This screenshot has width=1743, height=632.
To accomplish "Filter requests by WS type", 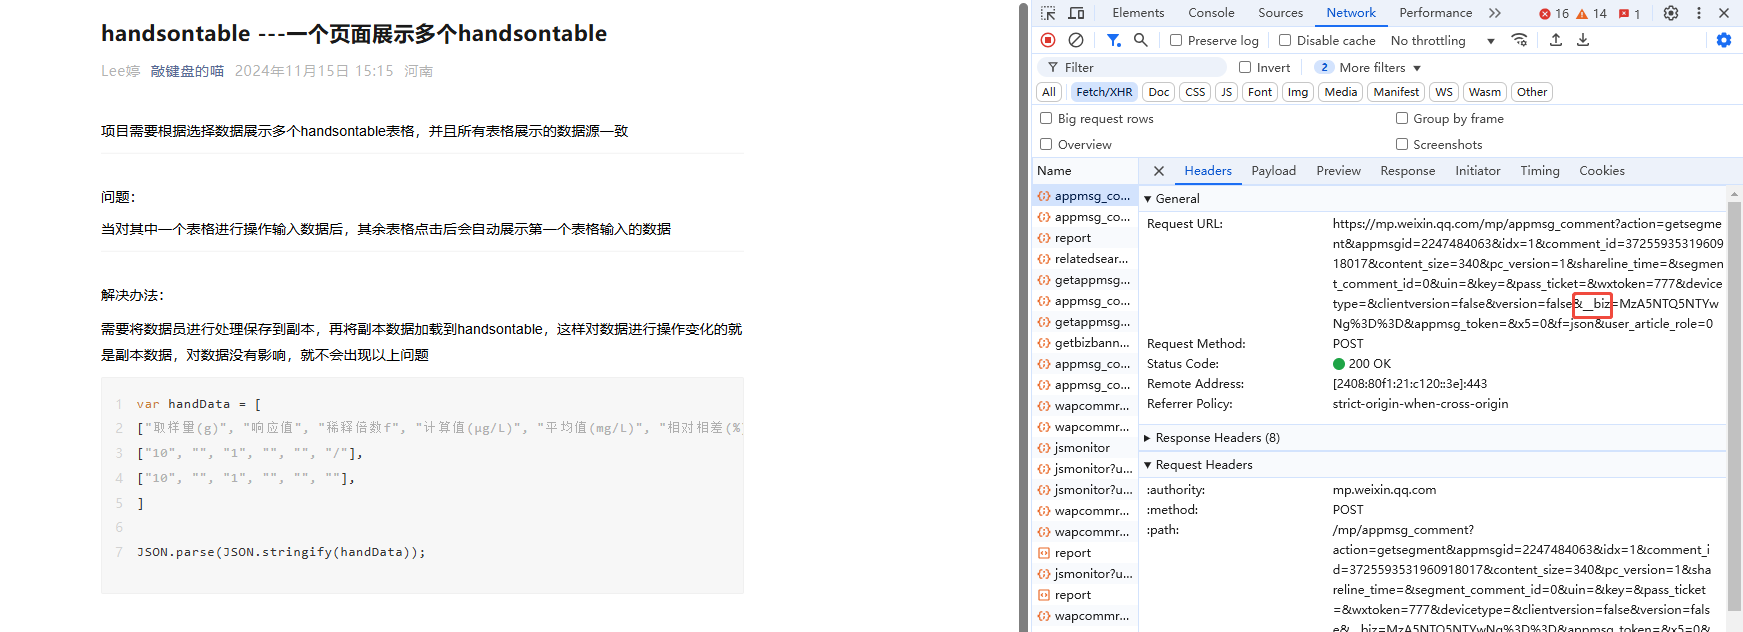I will [1444, 92].
